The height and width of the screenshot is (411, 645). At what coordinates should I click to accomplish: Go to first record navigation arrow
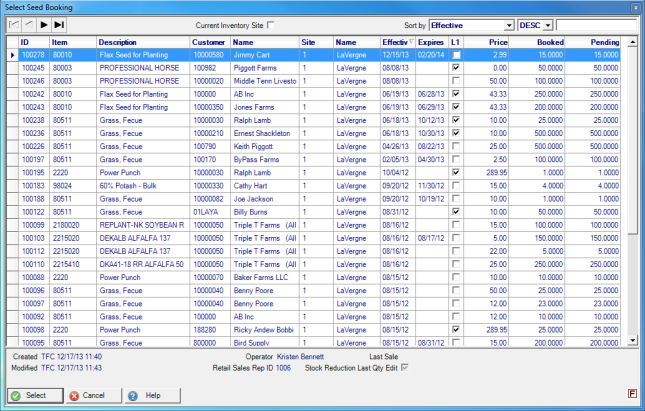(13, 24)
